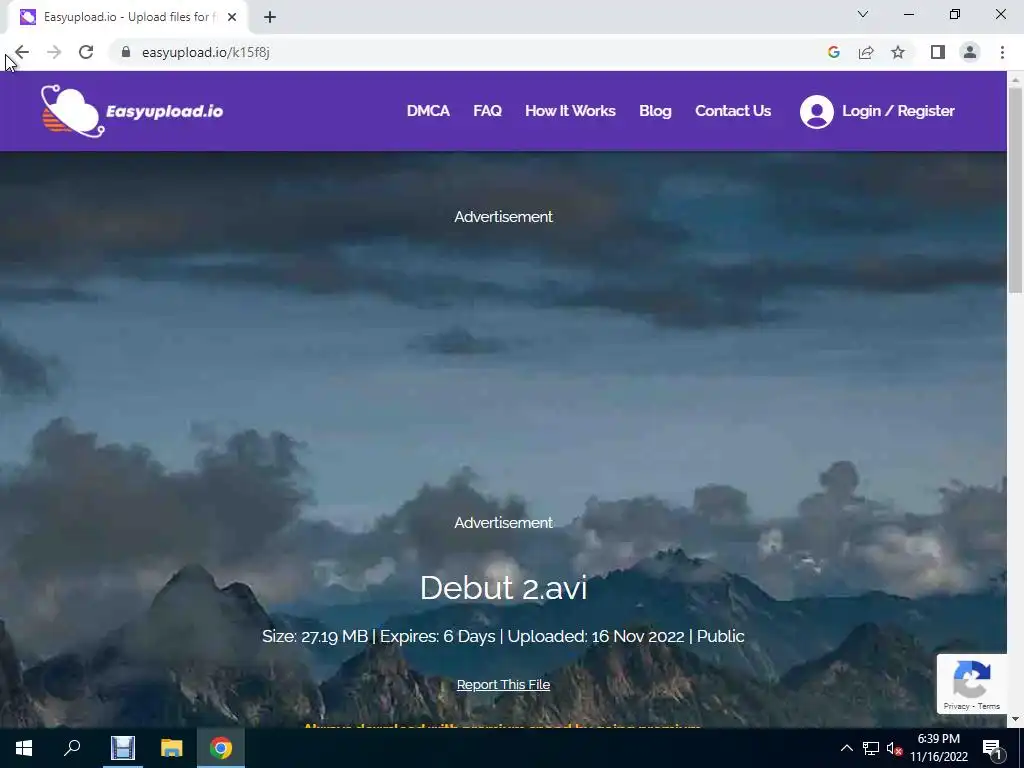Reload the page with refresh icon
Image resolution: width=1024 pixels, height=768 pixels.
point(86,52)
